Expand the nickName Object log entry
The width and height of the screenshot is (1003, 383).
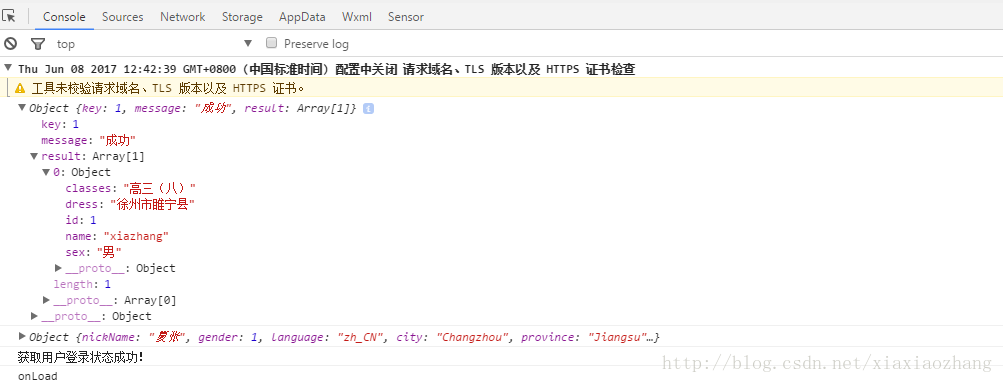click(22, 336)
